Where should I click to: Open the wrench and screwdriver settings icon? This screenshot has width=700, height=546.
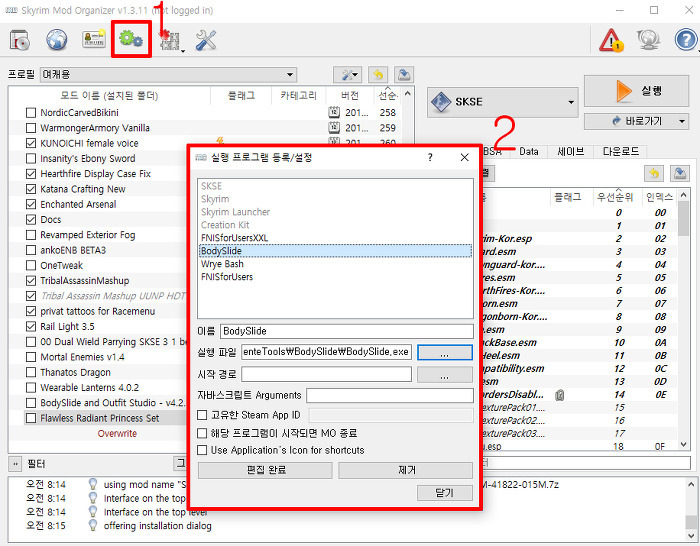click(205, 40)
